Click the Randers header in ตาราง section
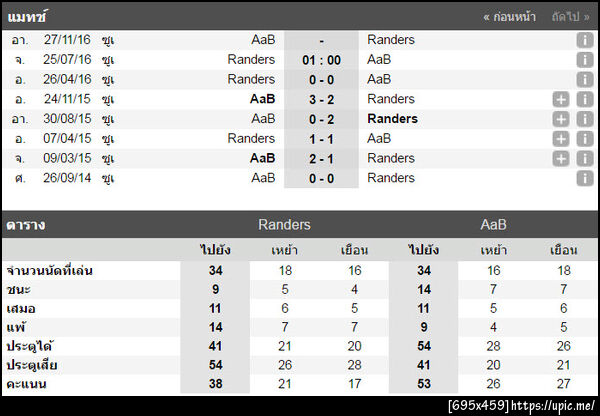 coord(284,225)
